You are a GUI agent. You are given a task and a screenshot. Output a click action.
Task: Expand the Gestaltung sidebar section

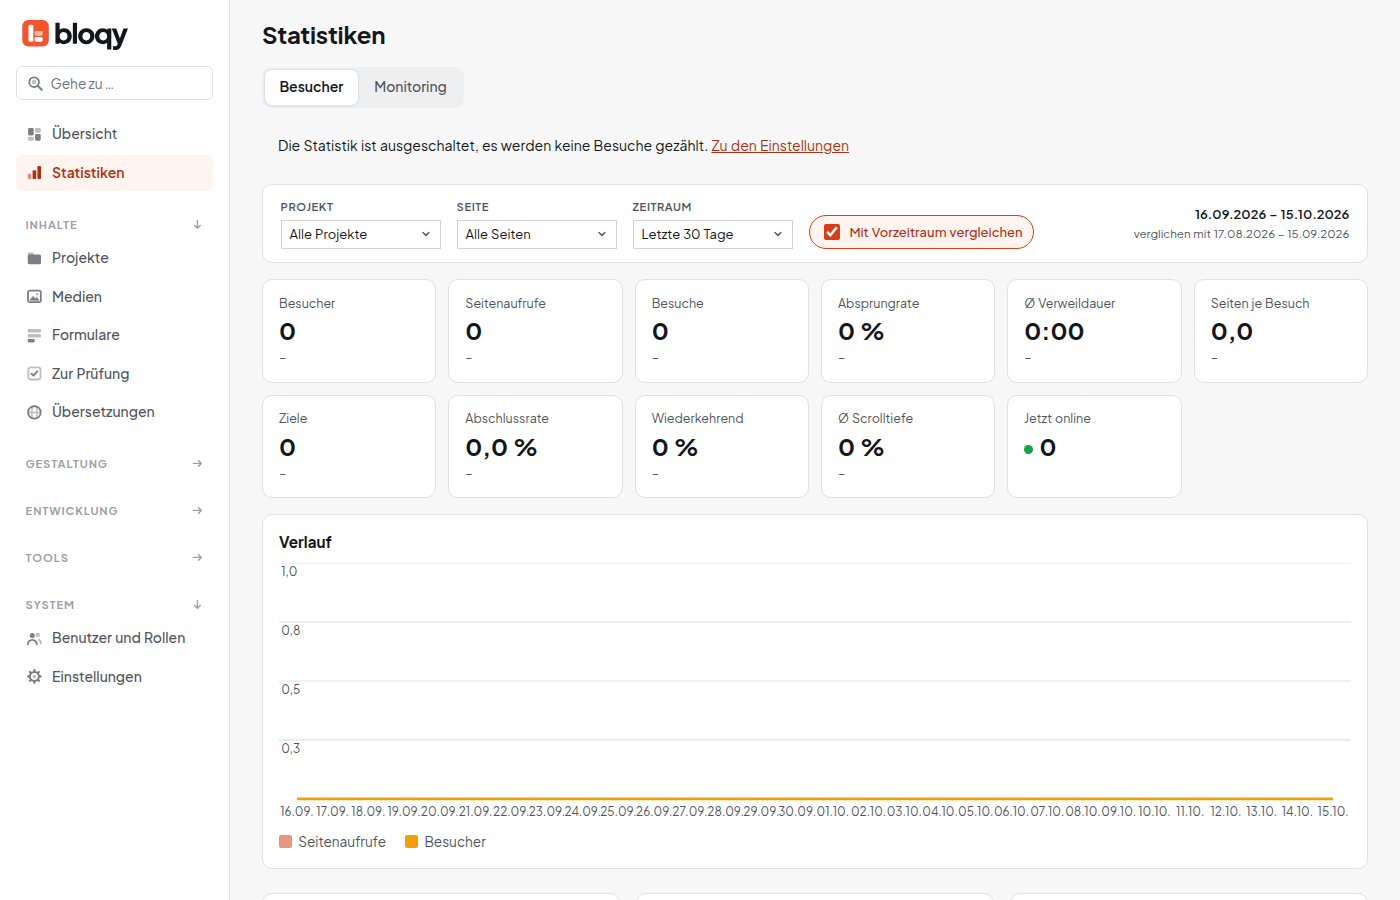(114, 464)
